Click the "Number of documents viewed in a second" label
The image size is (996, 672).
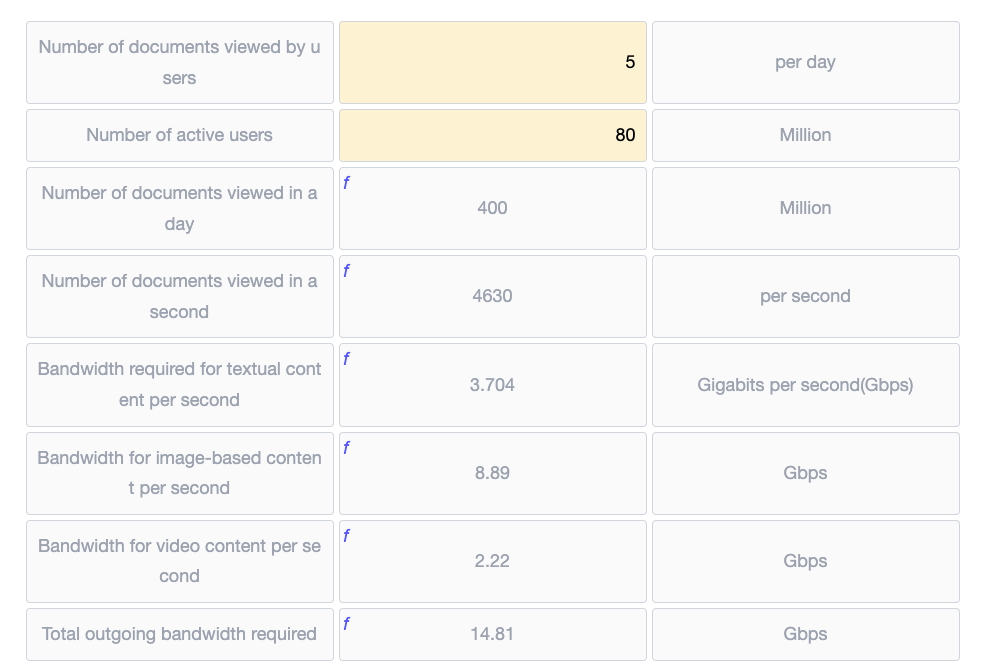coord(180,297)
